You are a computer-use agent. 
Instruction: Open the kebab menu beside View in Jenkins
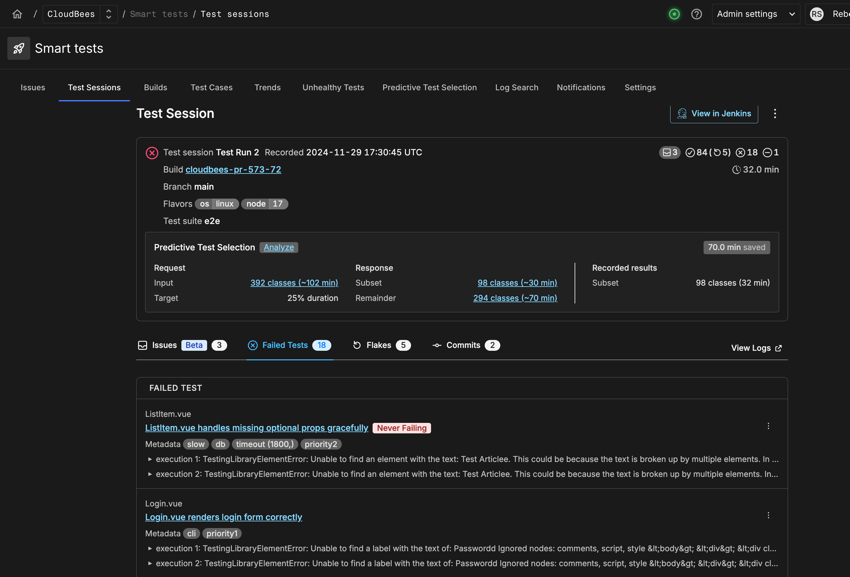coord(775,113)
